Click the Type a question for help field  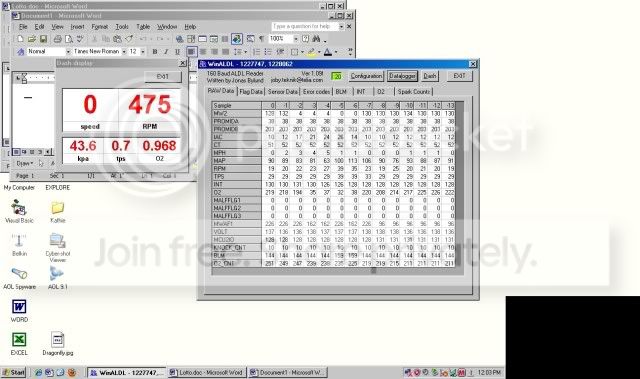tap(305, 27)
